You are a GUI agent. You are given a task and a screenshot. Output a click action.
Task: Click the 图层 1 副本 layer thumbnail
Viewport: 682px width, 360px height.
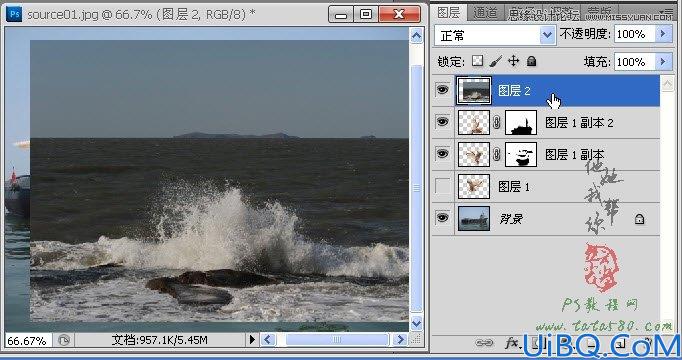click(474, 155)
